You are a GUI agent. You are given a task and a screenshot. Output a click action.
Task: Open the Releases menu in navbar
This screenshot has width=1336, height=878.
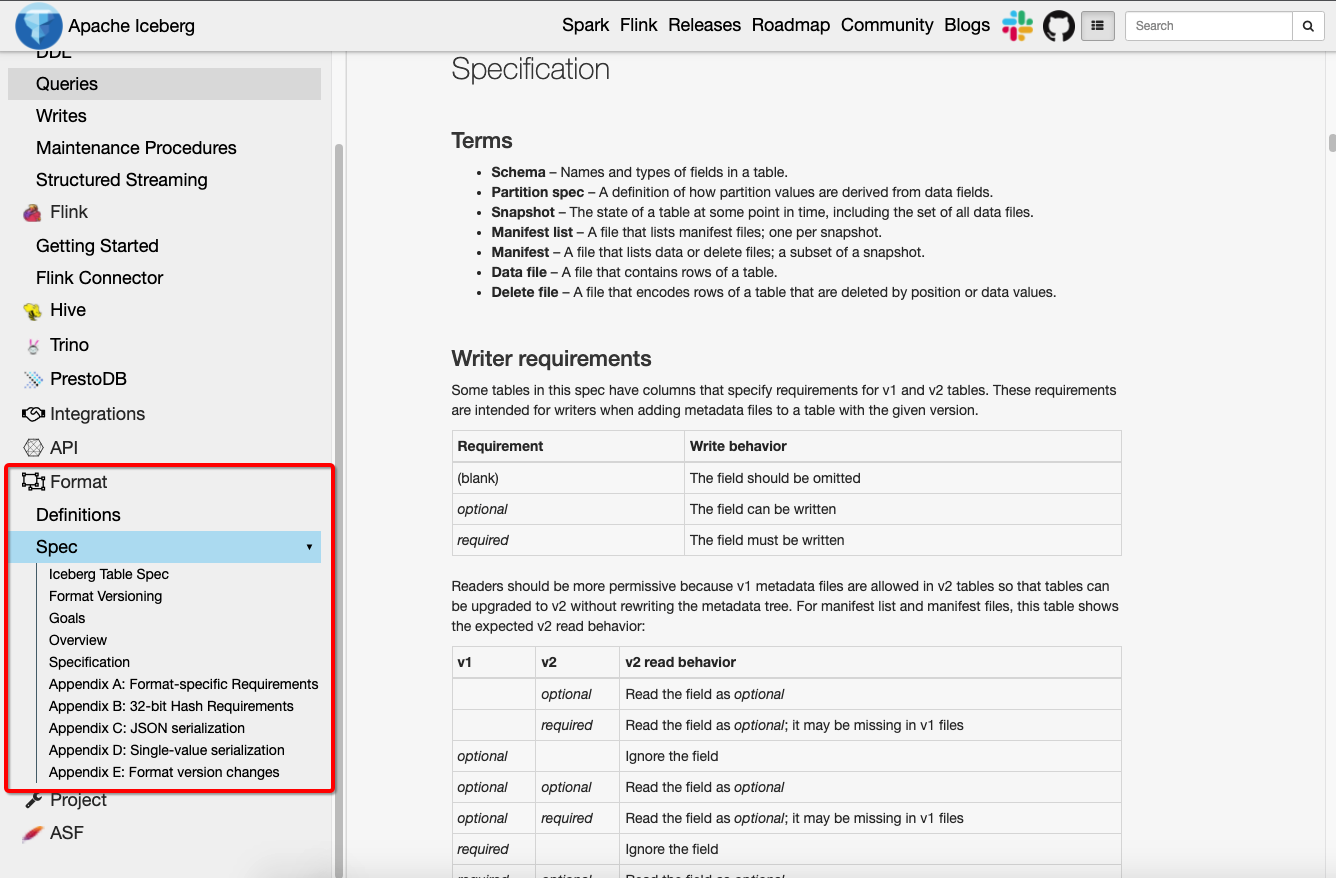(704, 25)
